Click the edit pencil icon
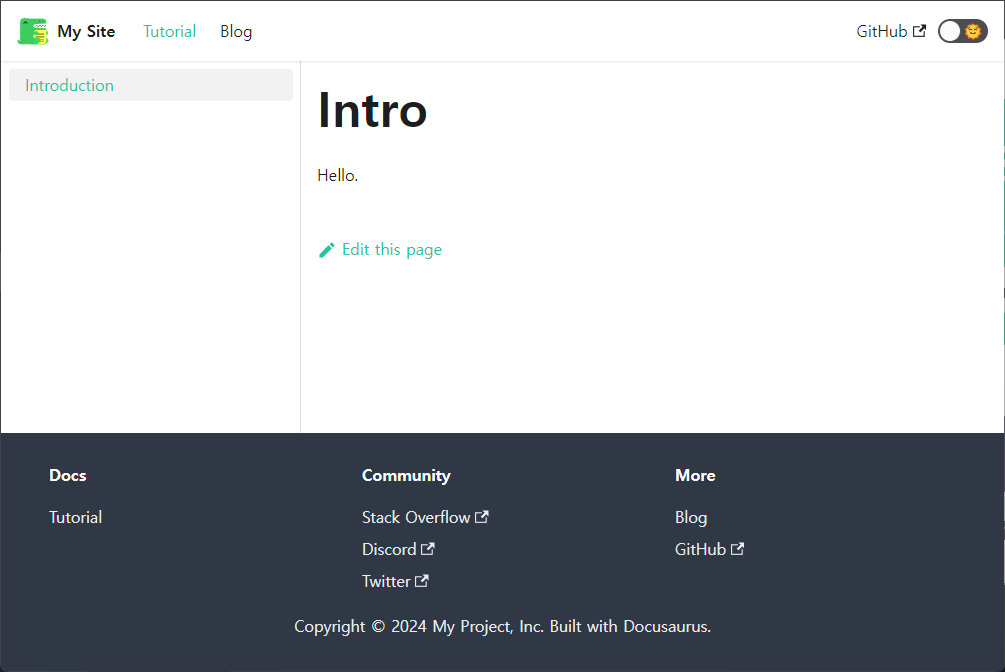This screenshot has width=1005, height=672. tap(326, 249)
